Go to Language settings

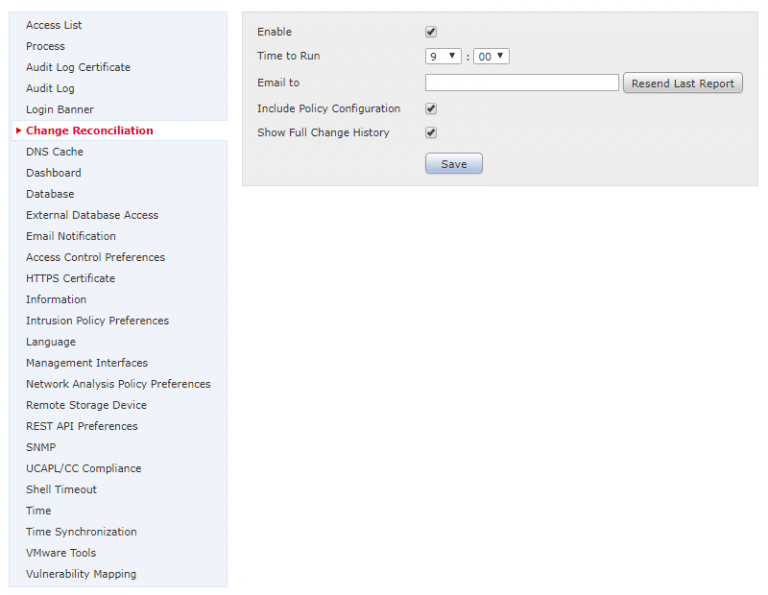pyautogui.click(x=51, y=342)
